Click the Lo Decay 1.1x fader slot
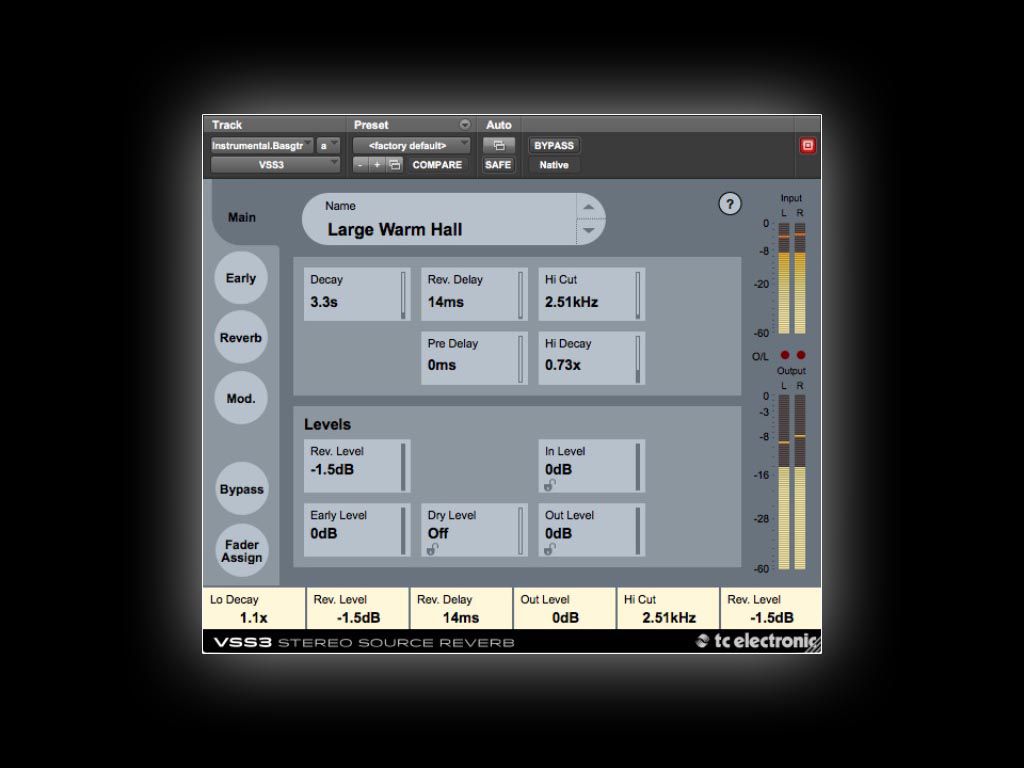Screen dimensions: 1024x768 254,608
